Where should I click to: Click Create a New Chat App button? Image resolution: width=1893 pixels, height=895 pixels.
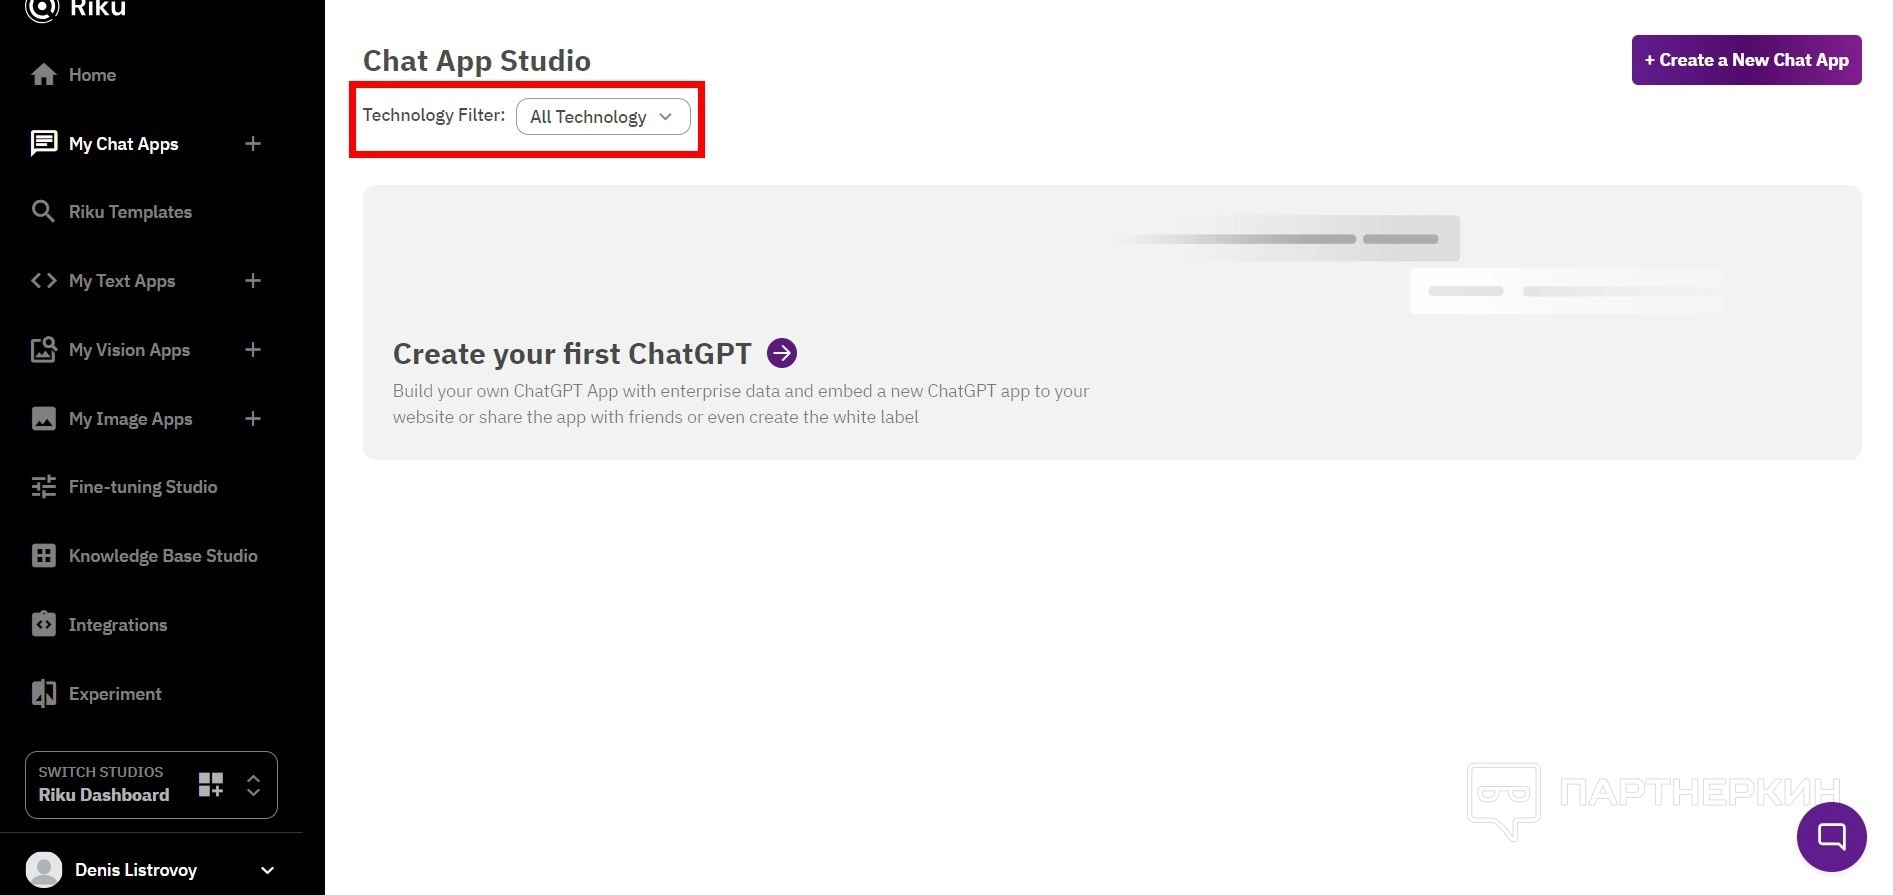click(x=1747, y=60)
